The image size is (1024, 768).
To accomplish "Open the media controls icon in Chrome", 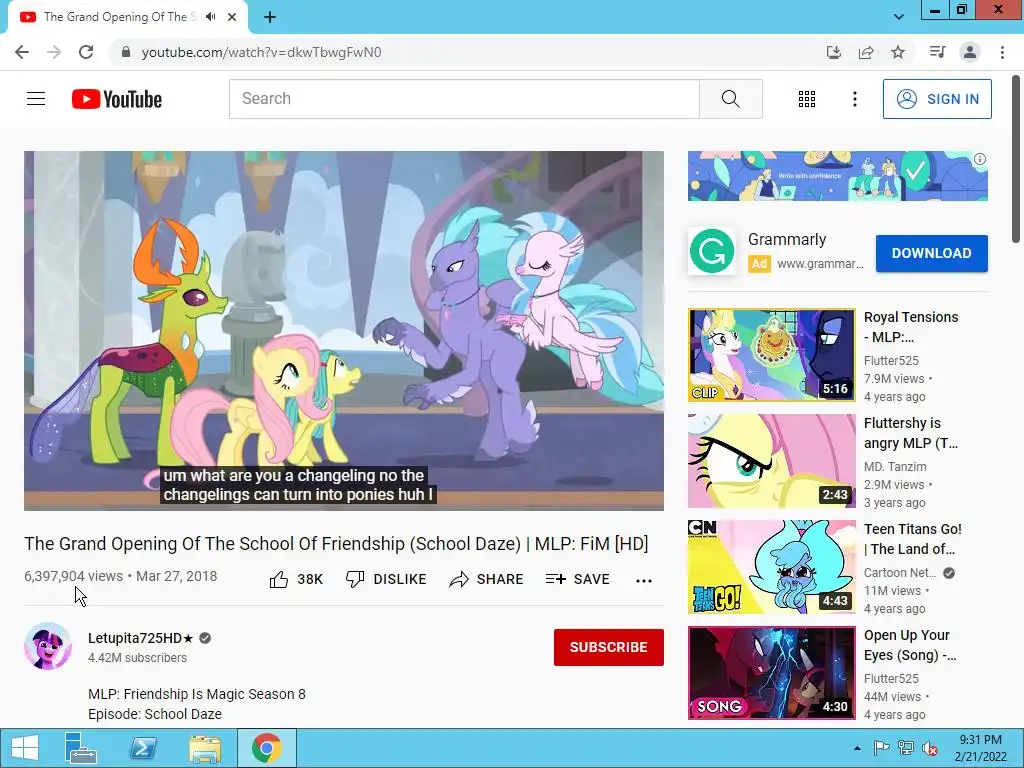I will coord(937,52).
